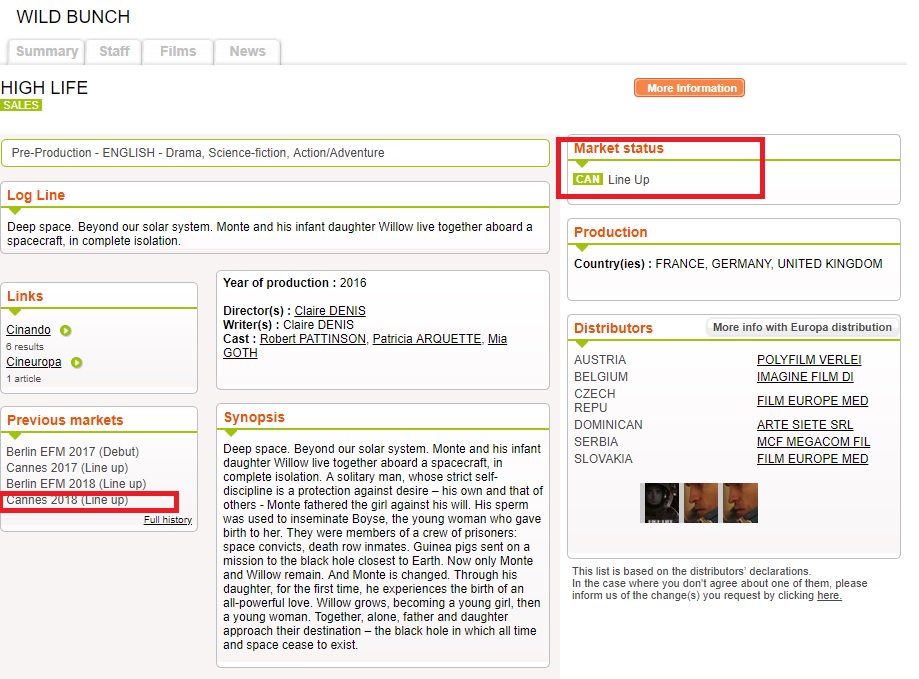Open the Summary tab

click(x=46, y=52)
